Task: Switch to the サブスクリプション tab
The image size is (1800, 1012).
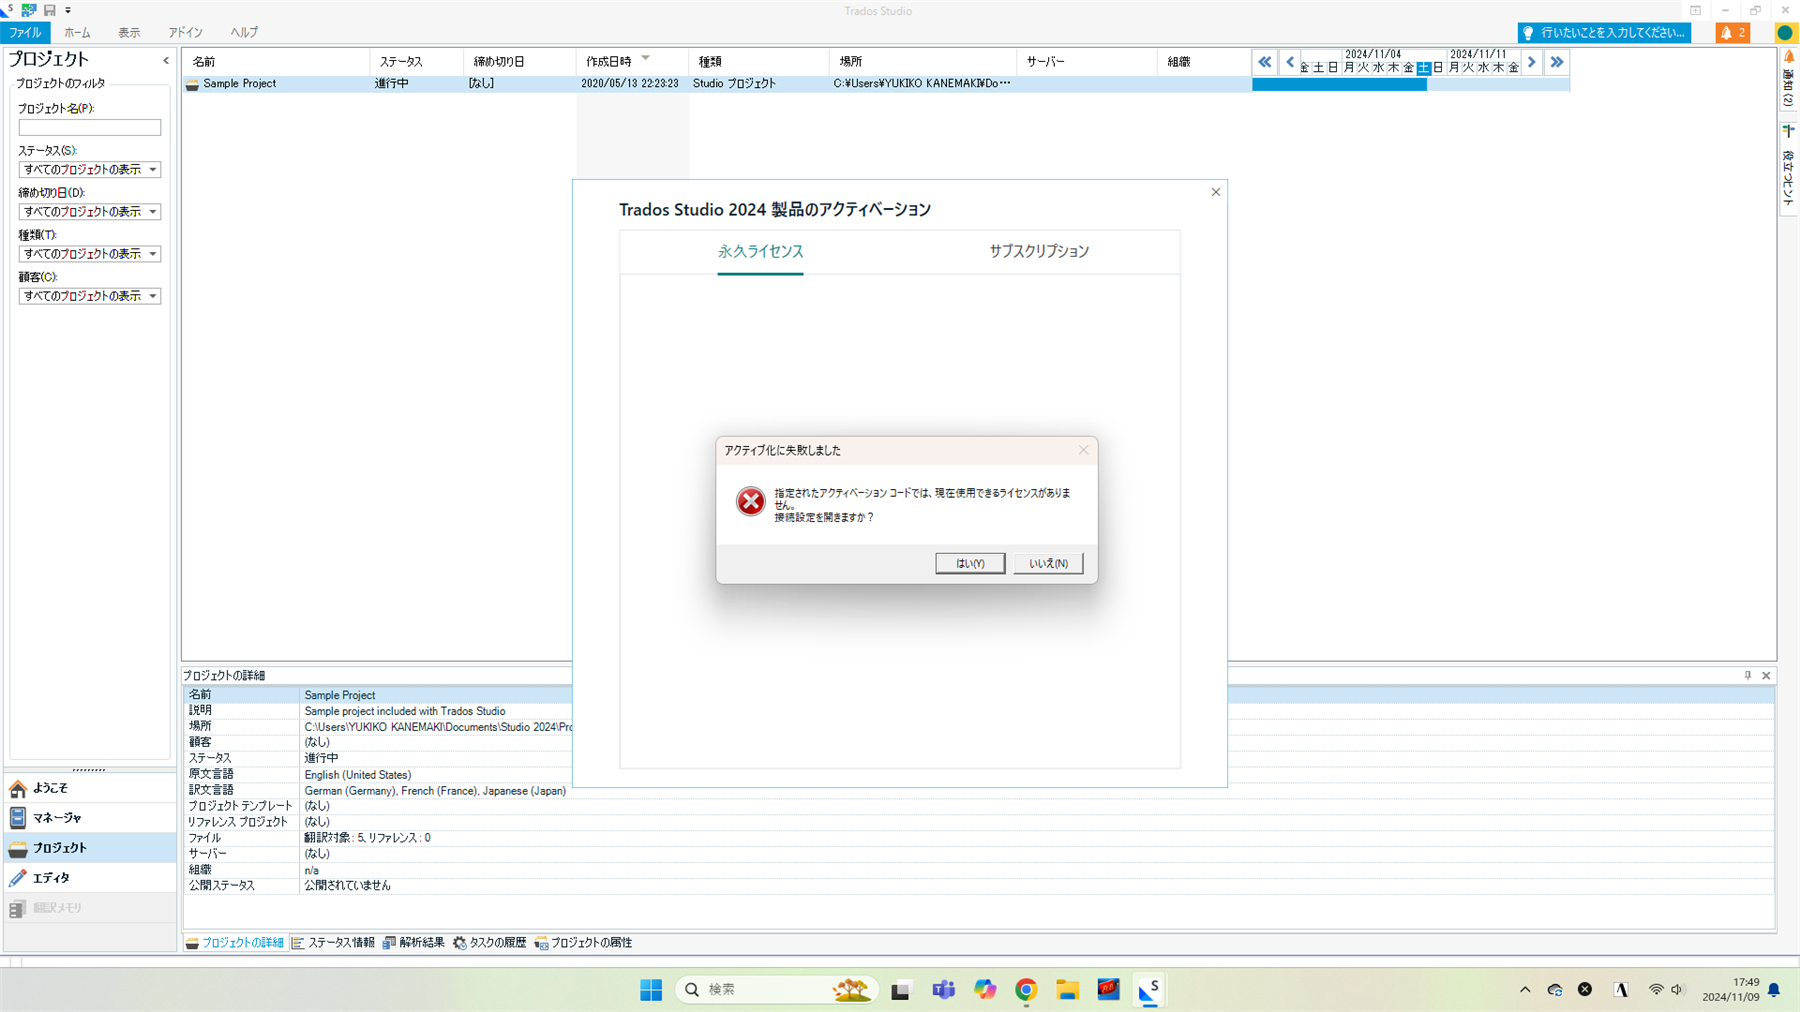Action: tap(1039, 251)
